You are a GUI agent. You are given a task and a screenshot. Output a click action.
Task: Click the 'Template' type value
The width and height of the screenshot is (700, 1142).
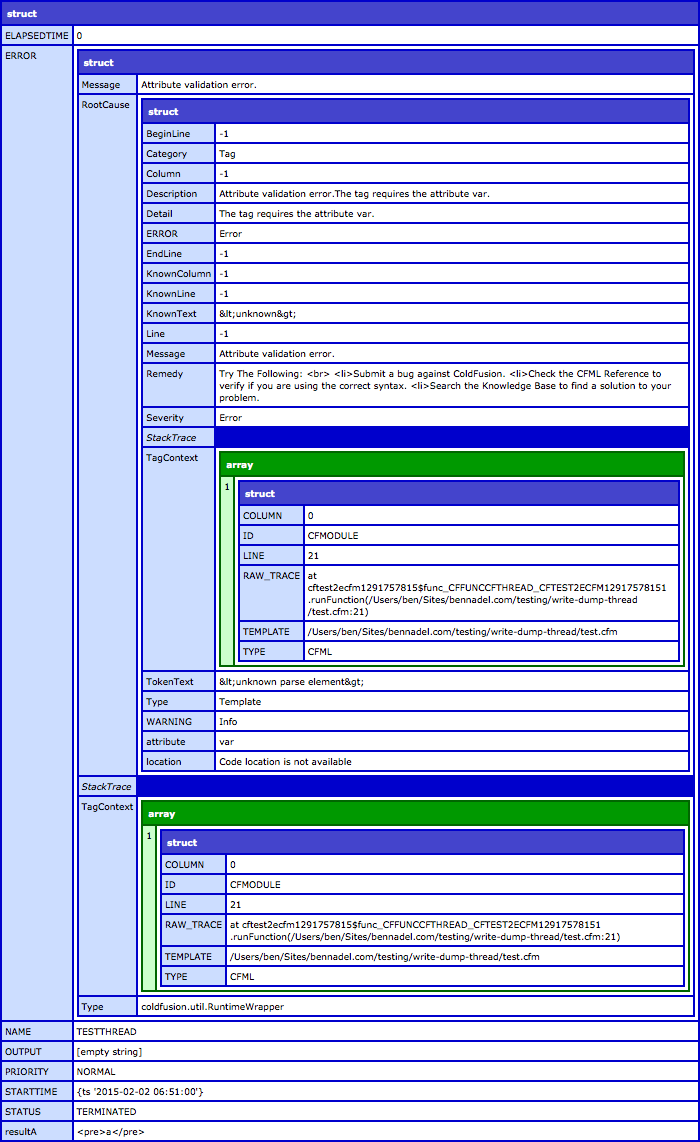coord(240,701)
